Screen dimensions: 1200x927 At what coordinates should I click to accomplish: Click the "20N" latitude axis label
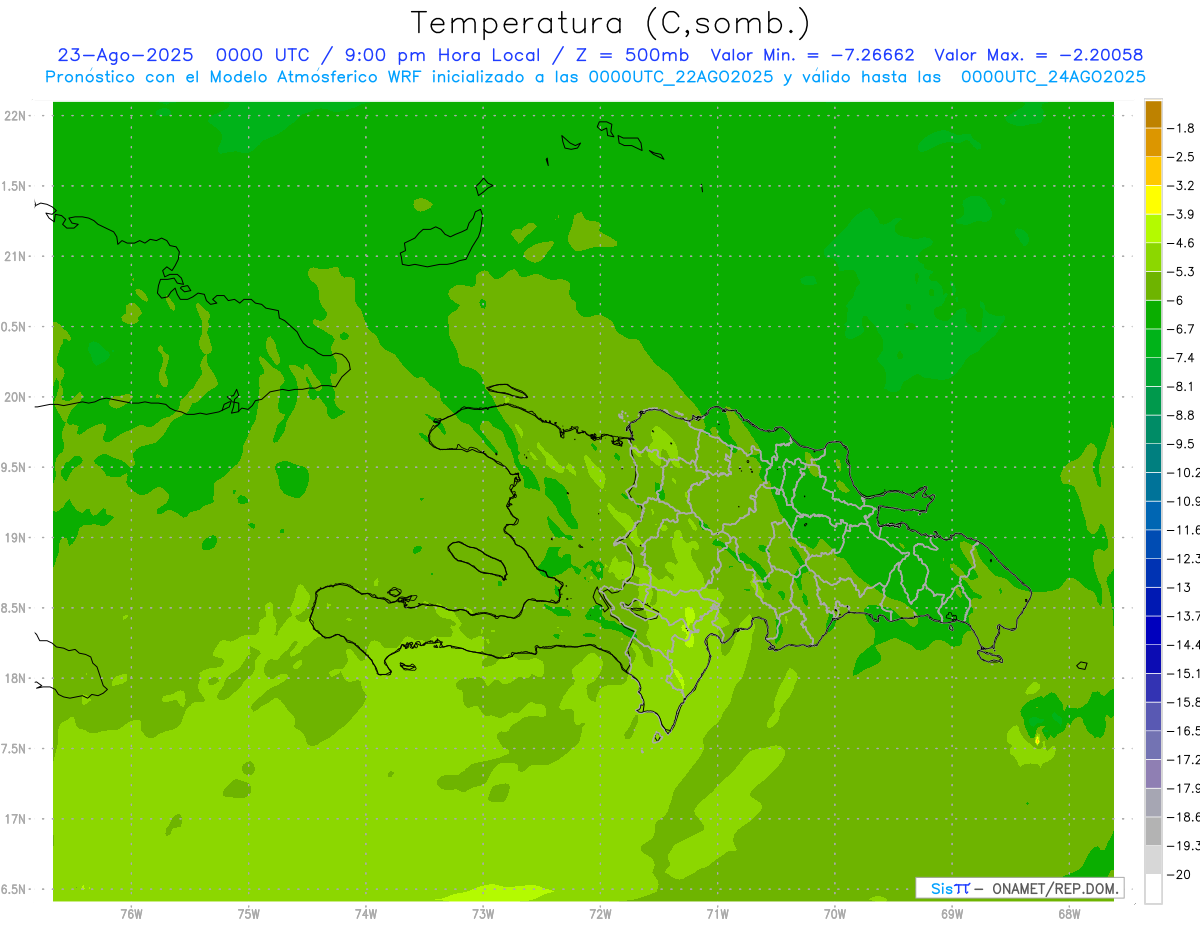[x=15, y=397]
